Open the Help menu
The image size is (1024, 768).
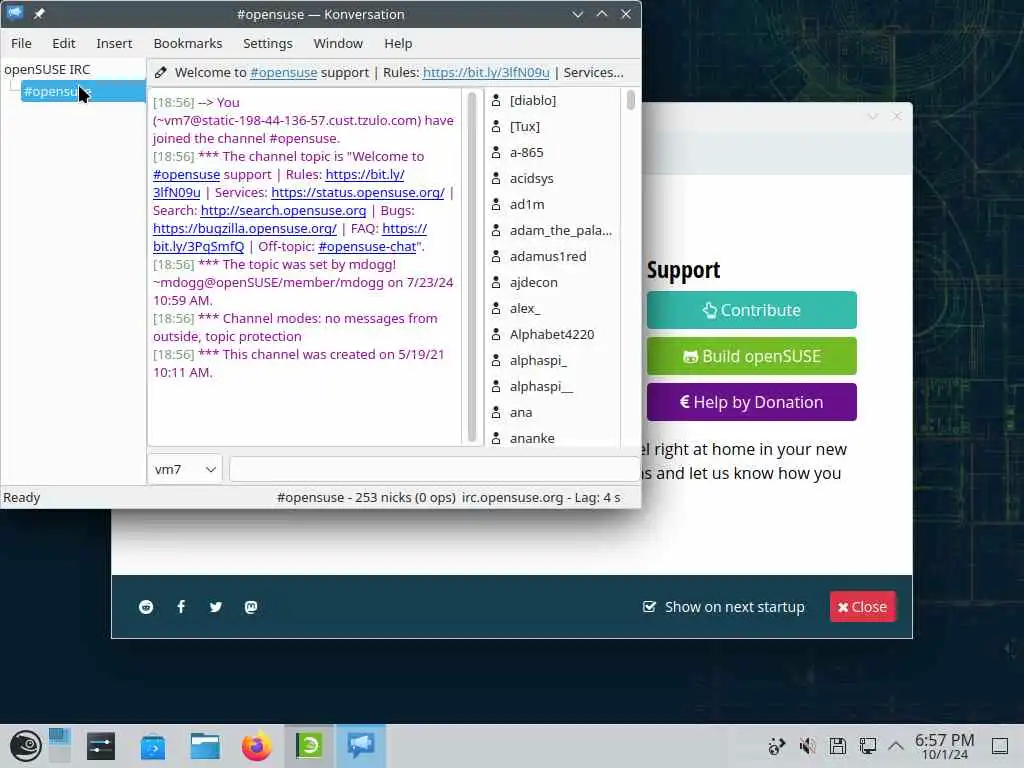tap(398, 43)
